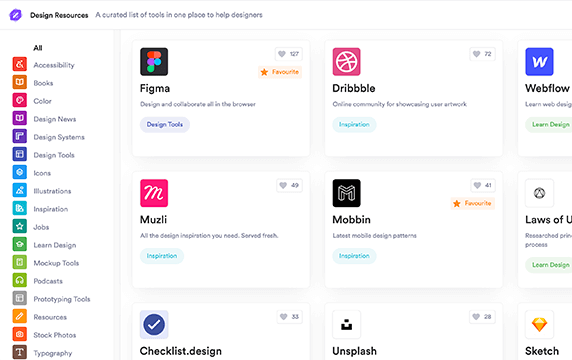
Task: Select the Color palette icon in sidebar
Action: [20, 100]
